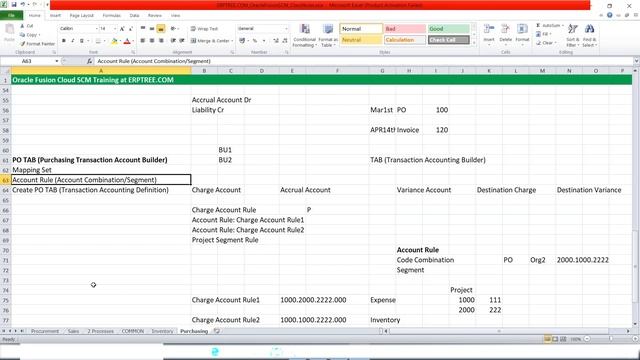Align text left in the cell
The width and height of the screenshot is (640, 360).
143,41
